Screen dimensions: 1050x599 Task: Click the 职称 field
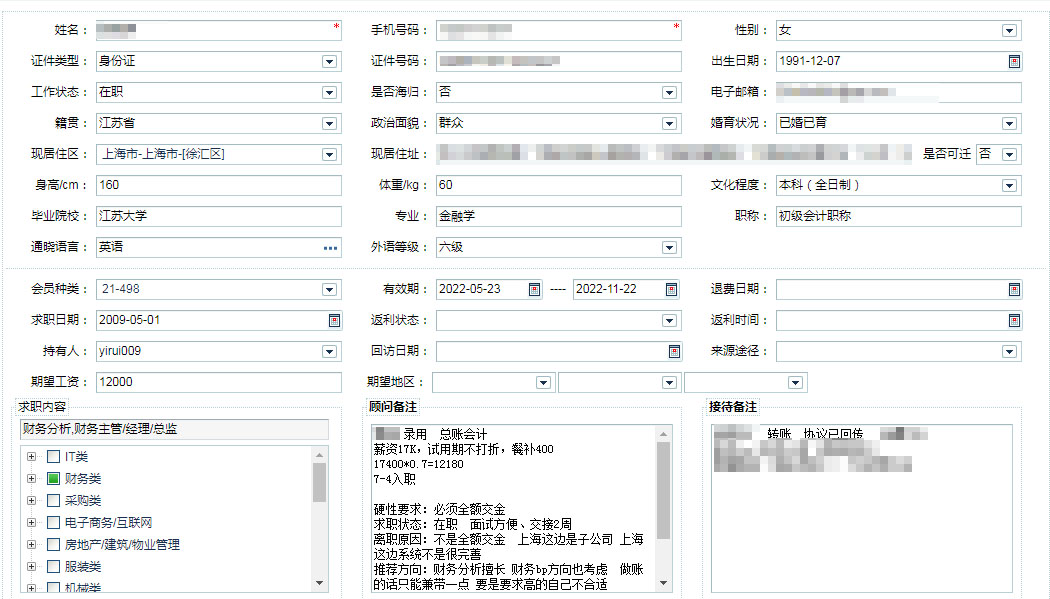[x=899, y=216]
